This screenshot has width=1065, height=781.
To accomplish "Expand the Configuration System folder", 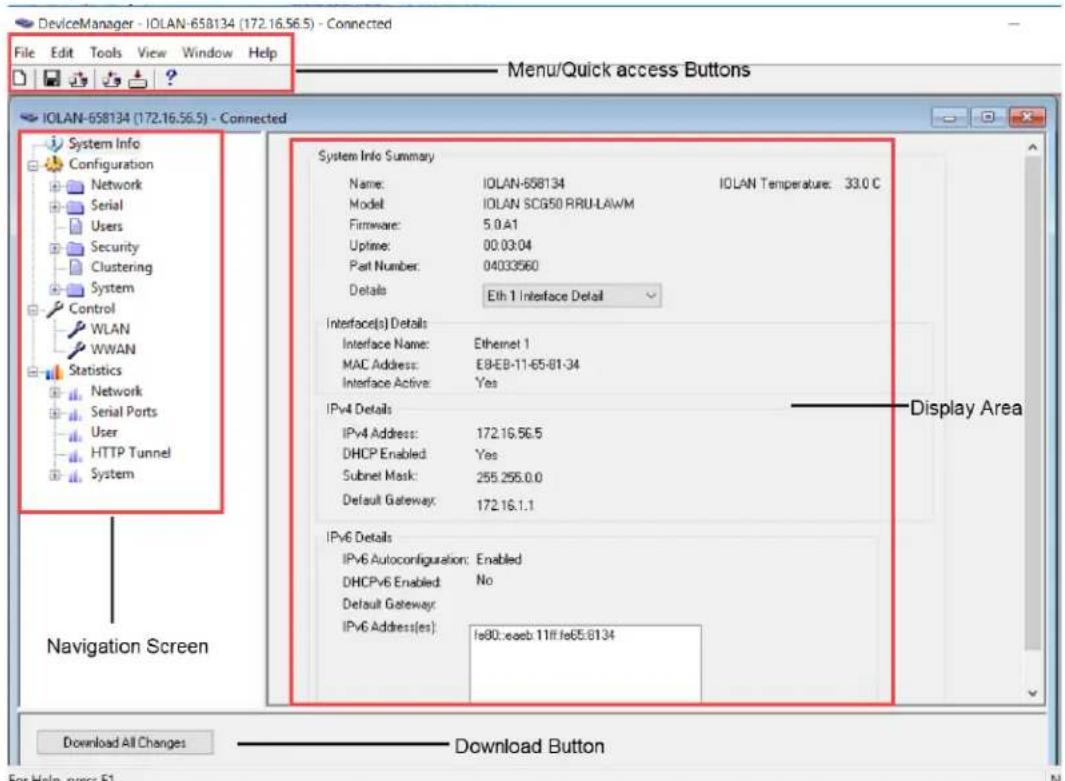I will click(55, 289).
